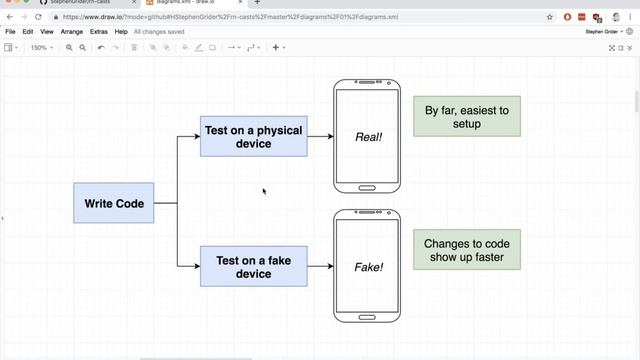Select the Write Code box
This screenshot has width=640, height=360.
pos(114,203)
